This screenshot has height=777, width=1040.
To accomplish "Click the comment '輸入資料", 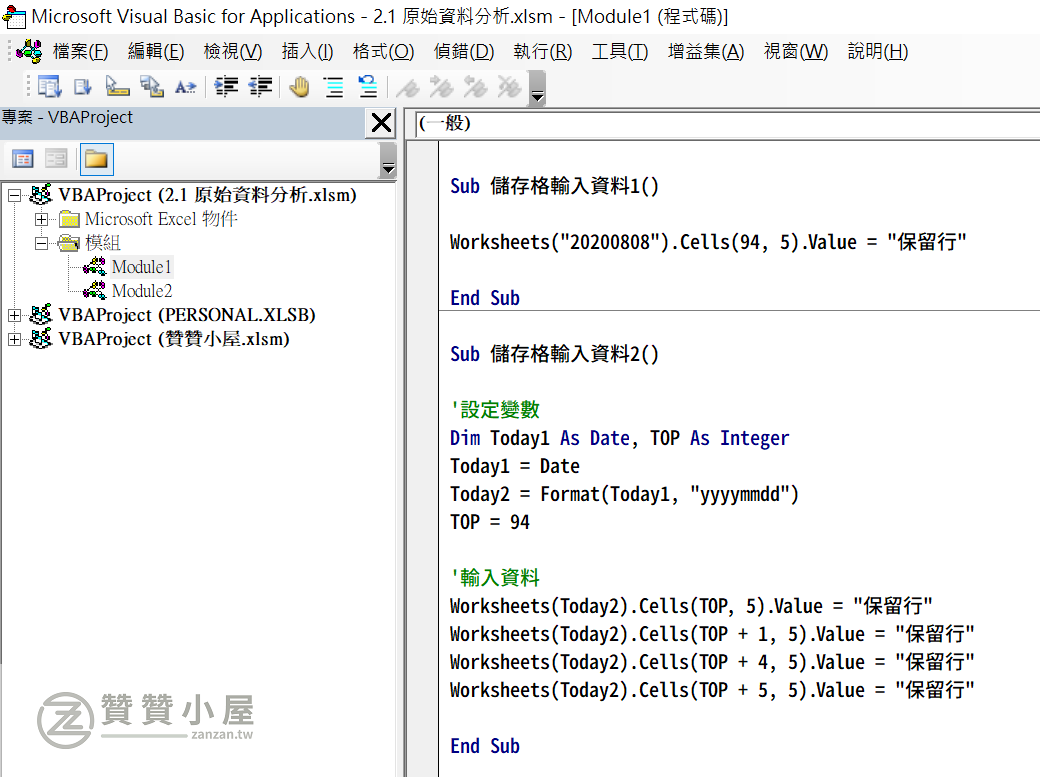I will click(495, 577).
